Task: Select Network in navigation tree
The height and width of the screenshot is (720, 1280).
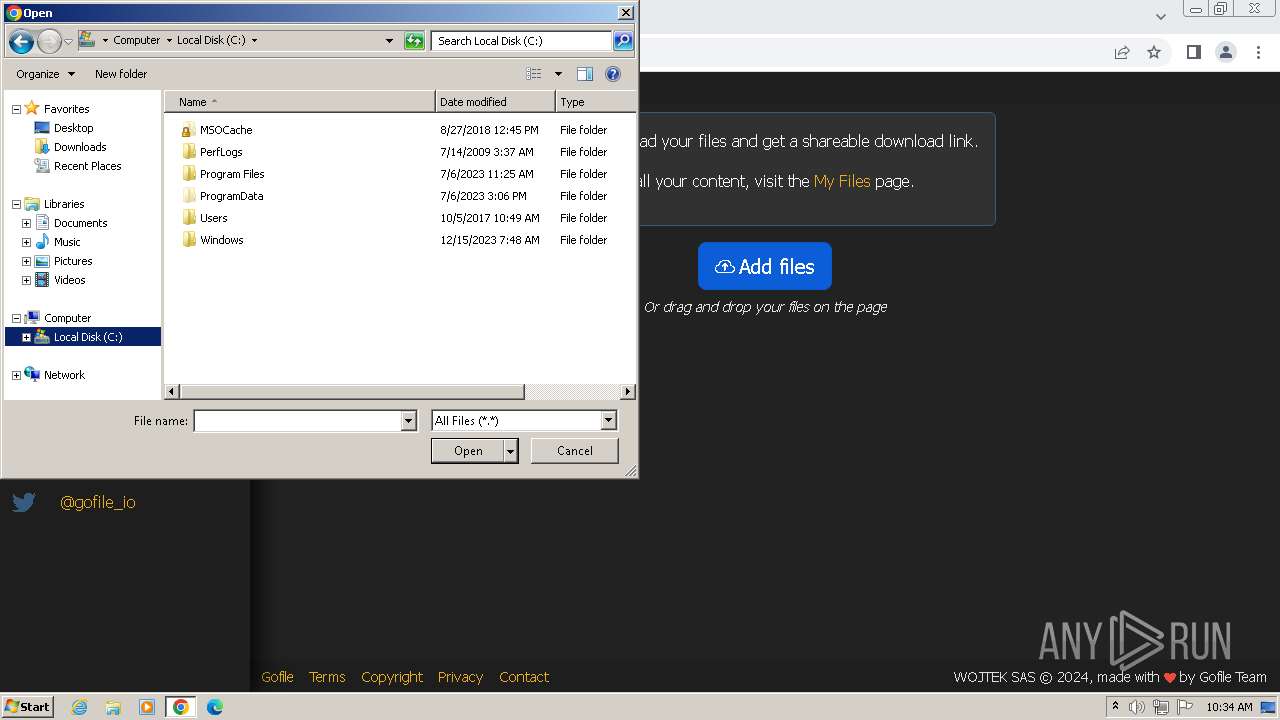Action: pos(64,375)
